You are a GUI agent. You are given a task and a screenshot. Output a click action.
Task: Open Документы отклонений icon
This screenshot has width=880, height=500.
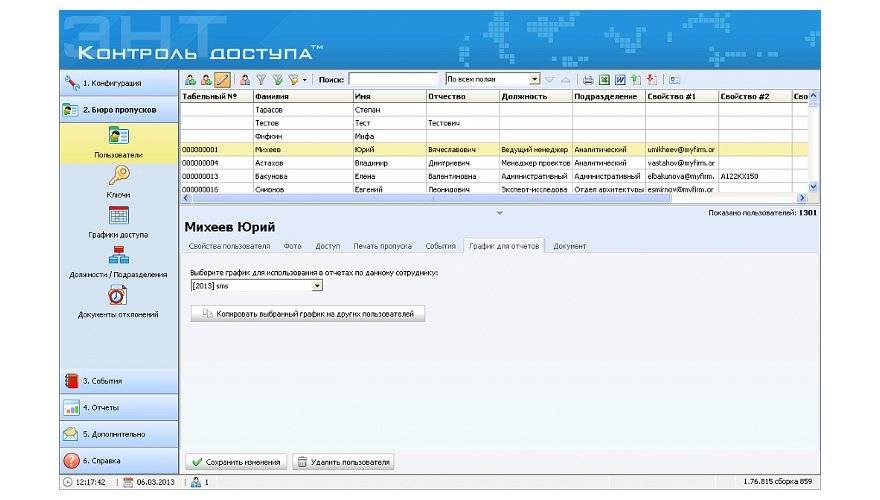(118, 296)
